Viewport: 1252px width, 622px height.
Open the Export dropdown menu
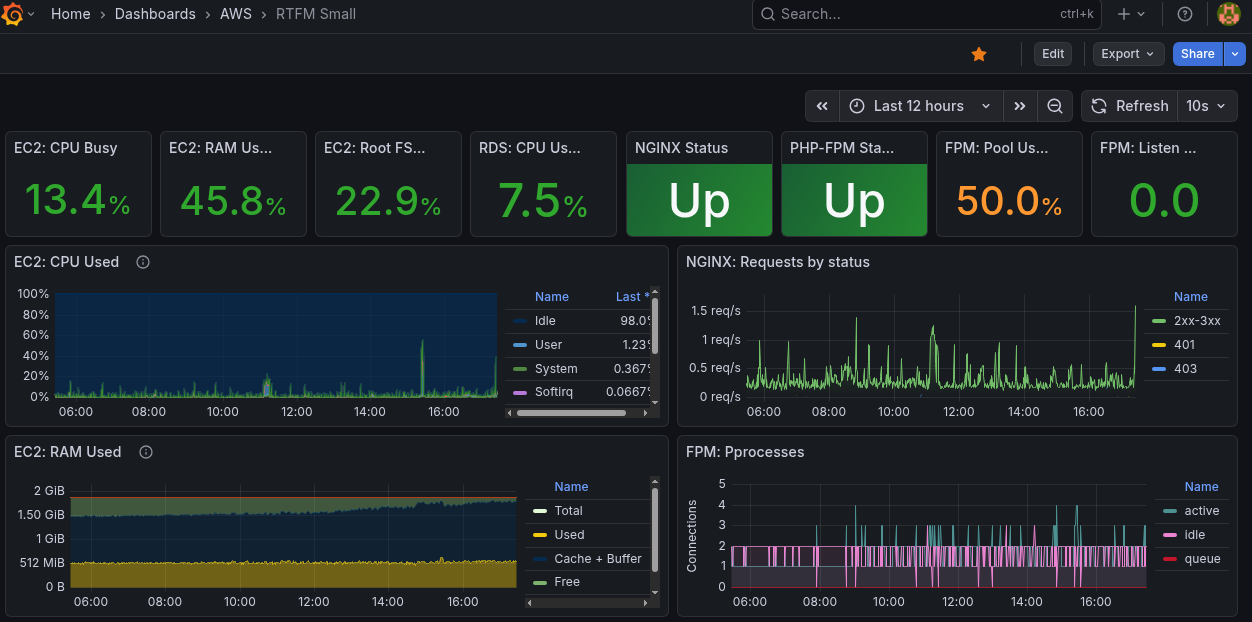click(x=1128, y=54)
